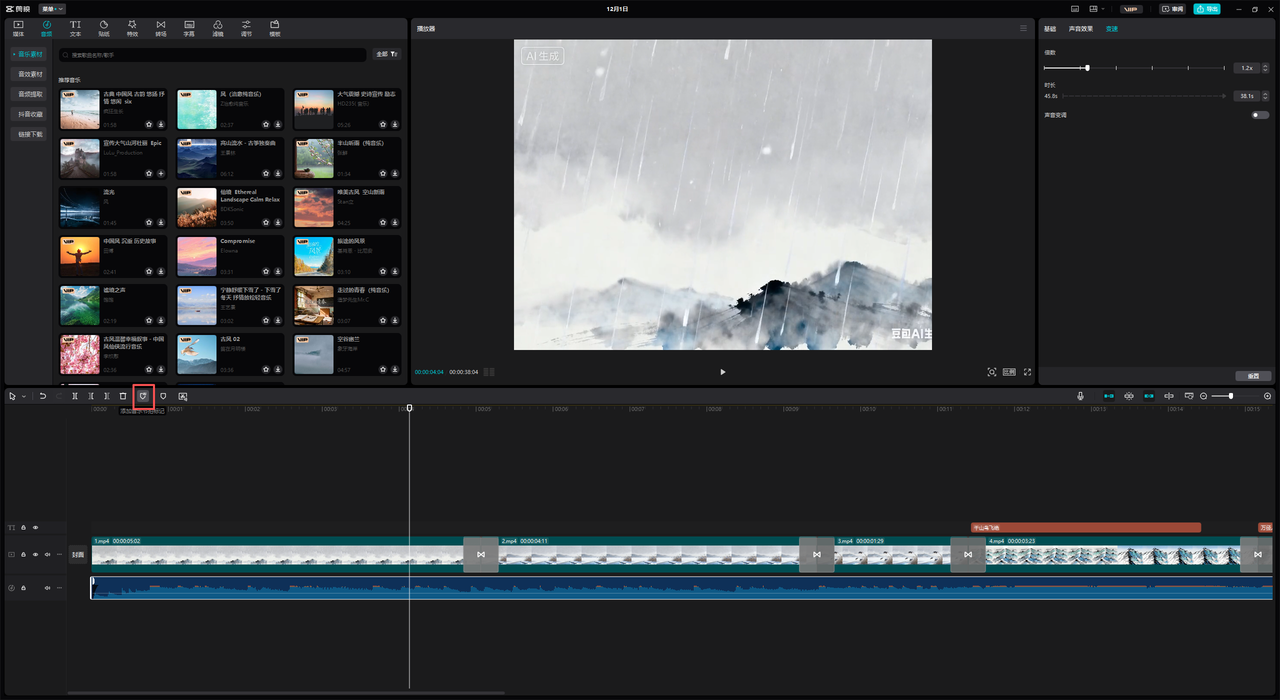Screen dimensions: 1280x700
Task: Click the microphone record voiceover icon
Action: coord(1080,397)
